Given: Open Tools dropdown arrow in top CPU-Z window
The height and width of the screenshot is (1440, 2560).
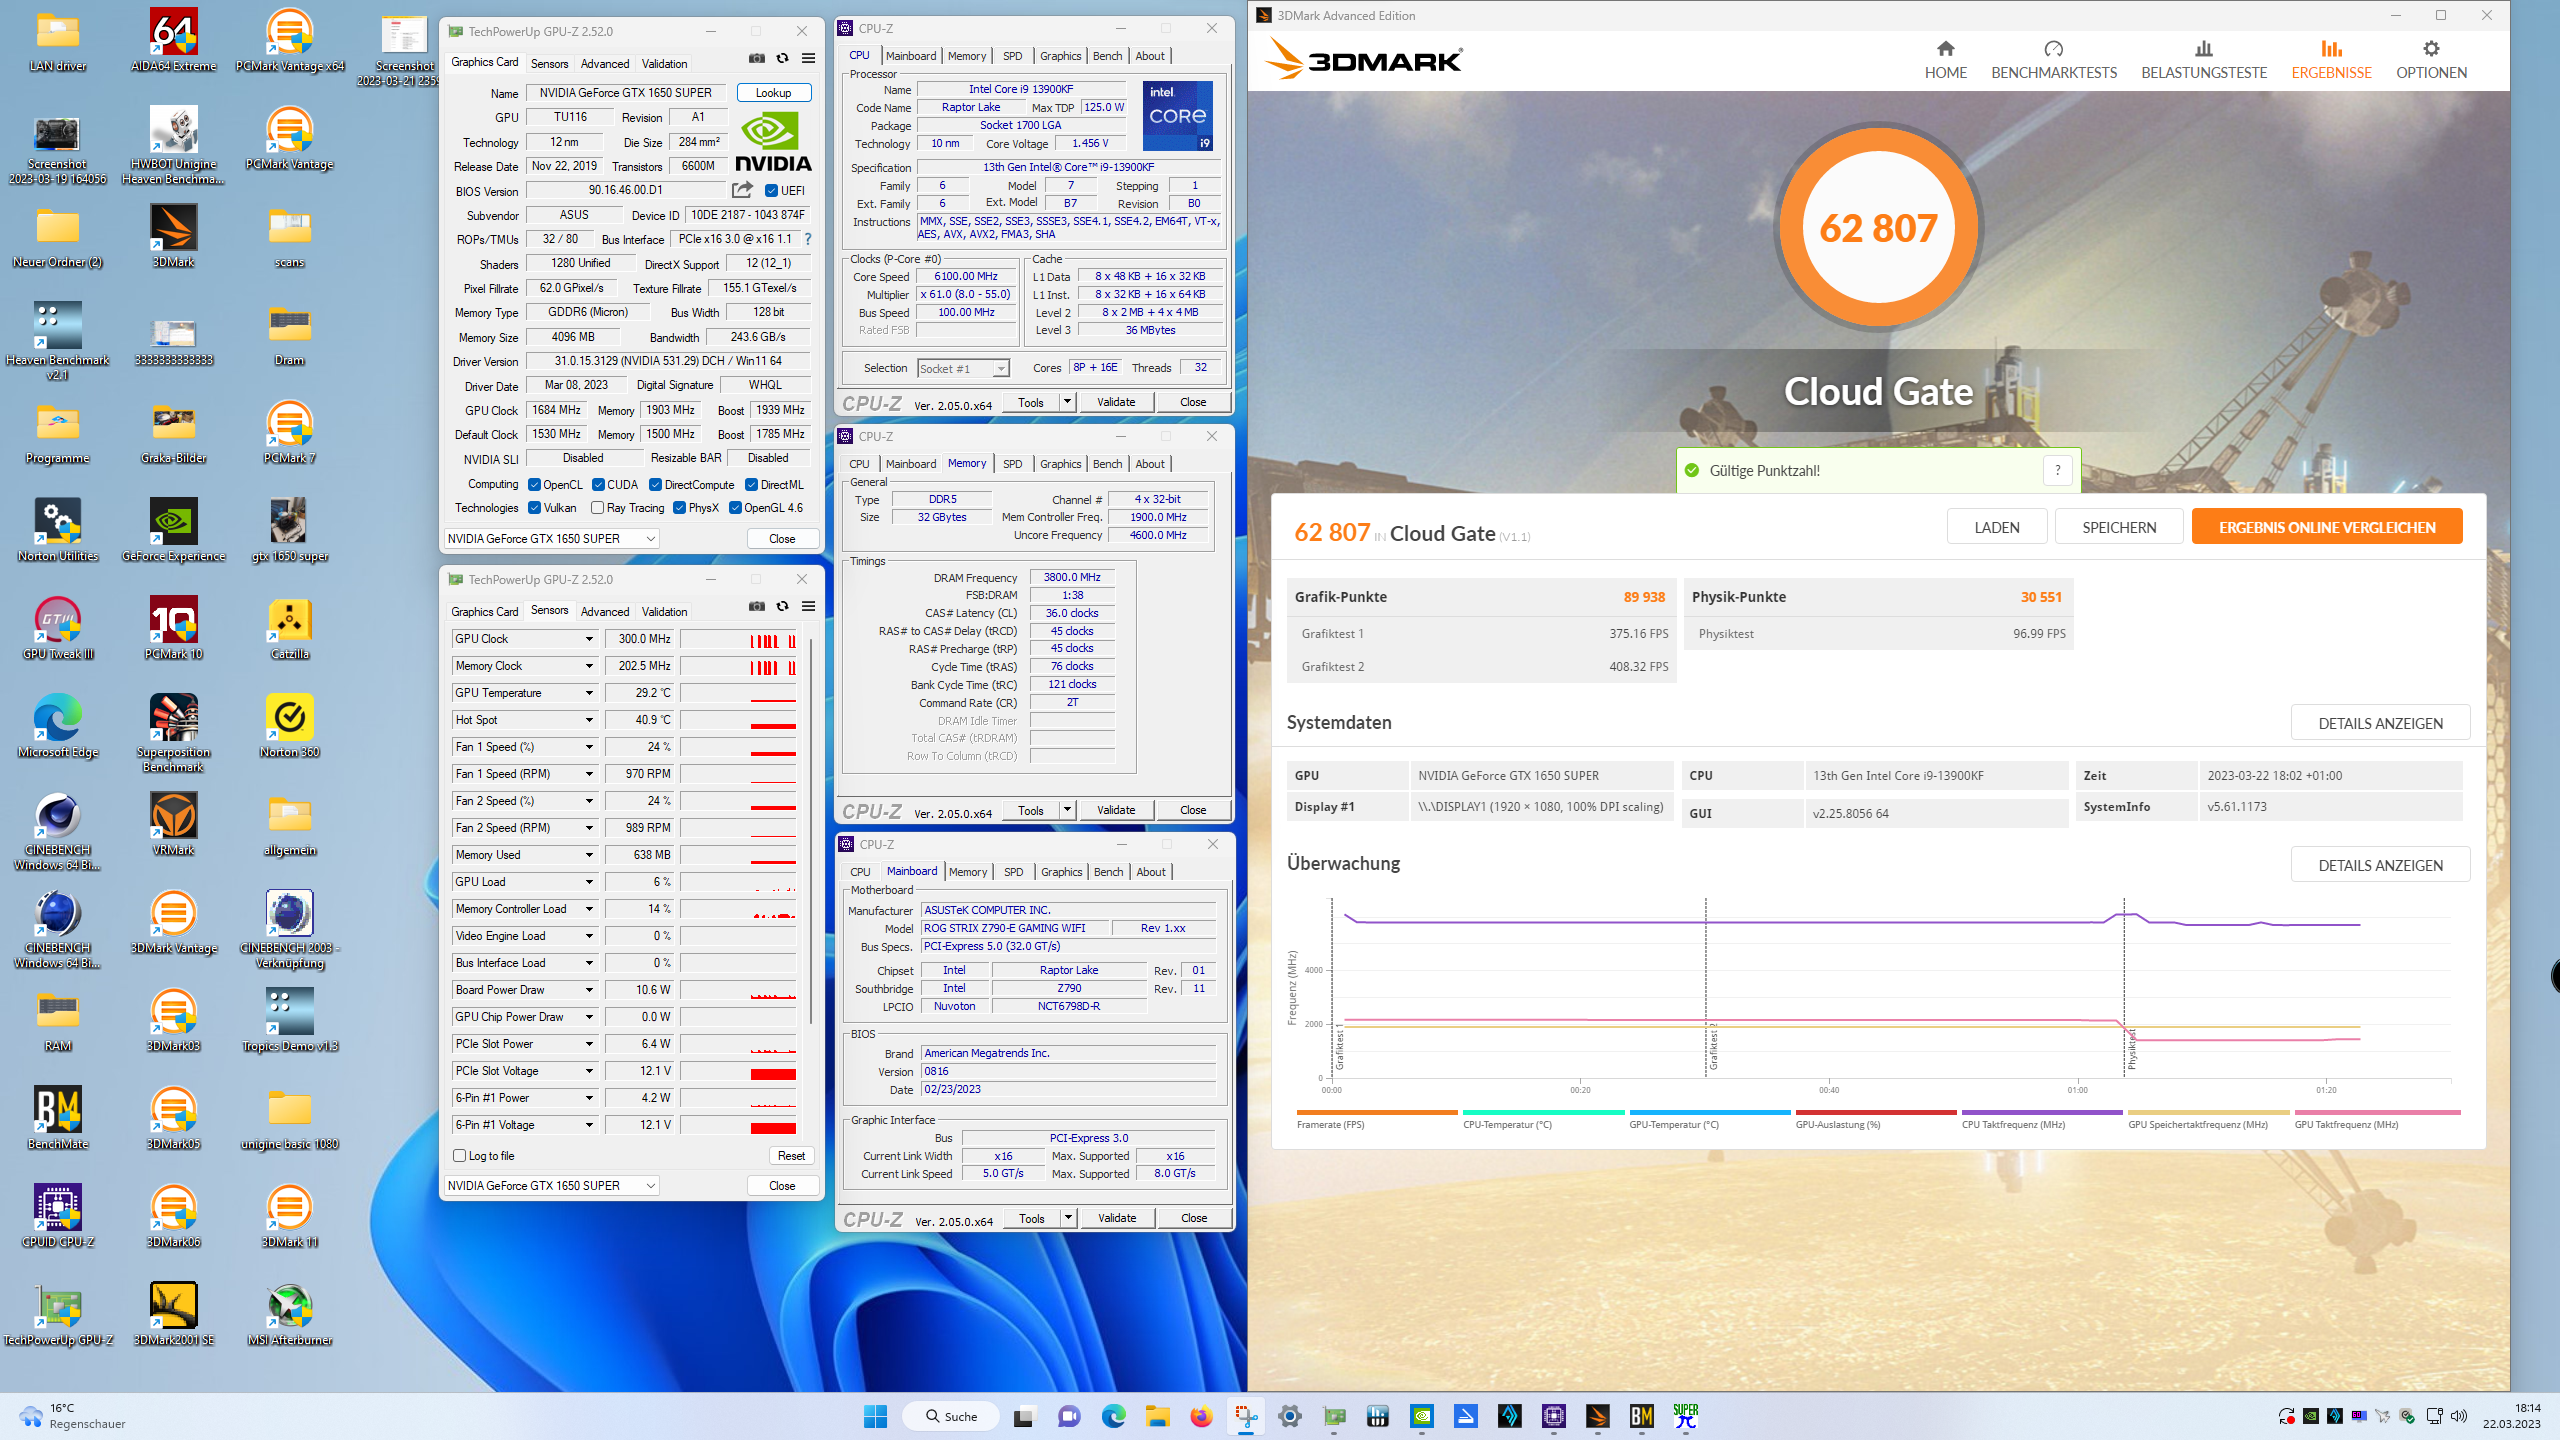Looking at the screenshot, I should coord(1067,402).
